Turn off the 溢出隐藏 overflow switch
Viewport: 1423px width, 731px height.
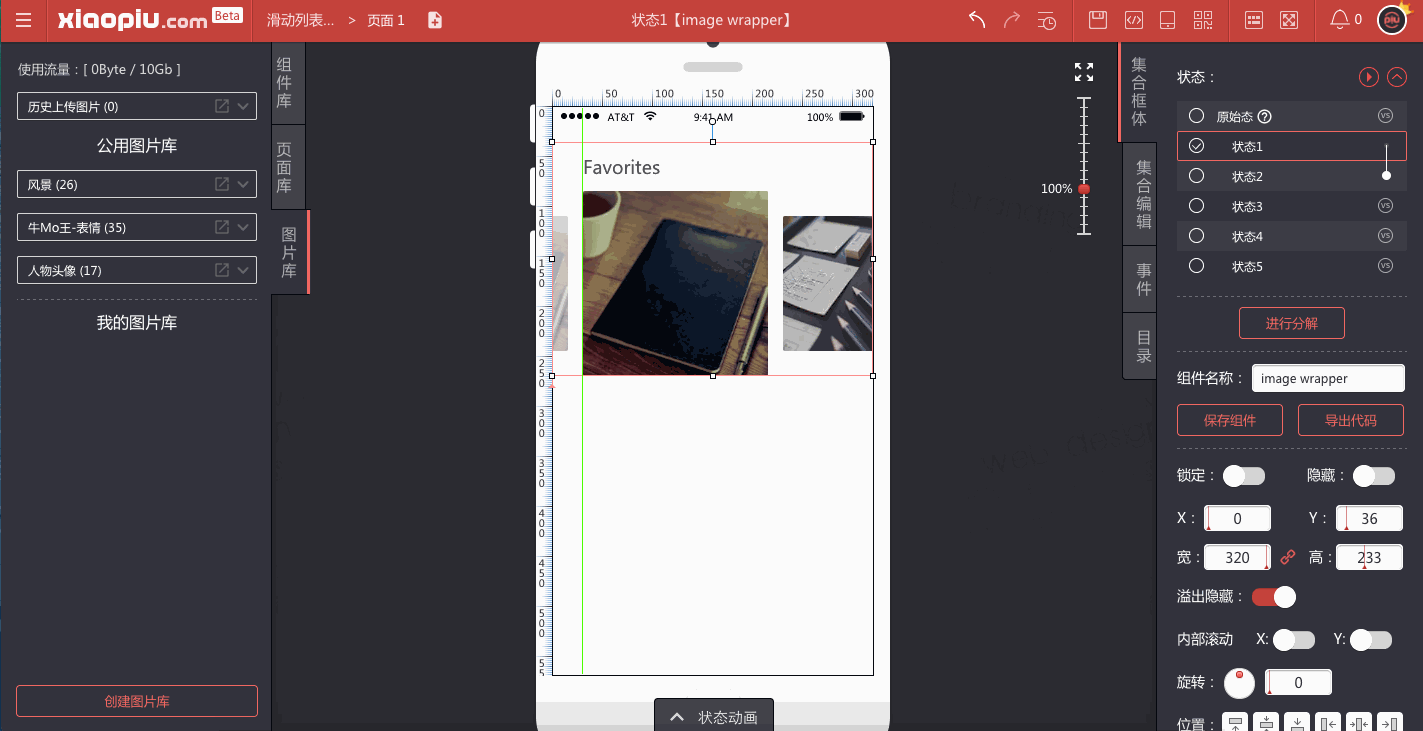coord(1274,597)
